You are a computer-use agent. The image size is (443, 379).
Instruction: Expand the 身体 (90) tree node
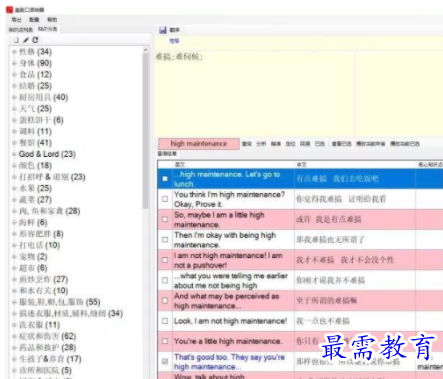(x=14, y=63)
